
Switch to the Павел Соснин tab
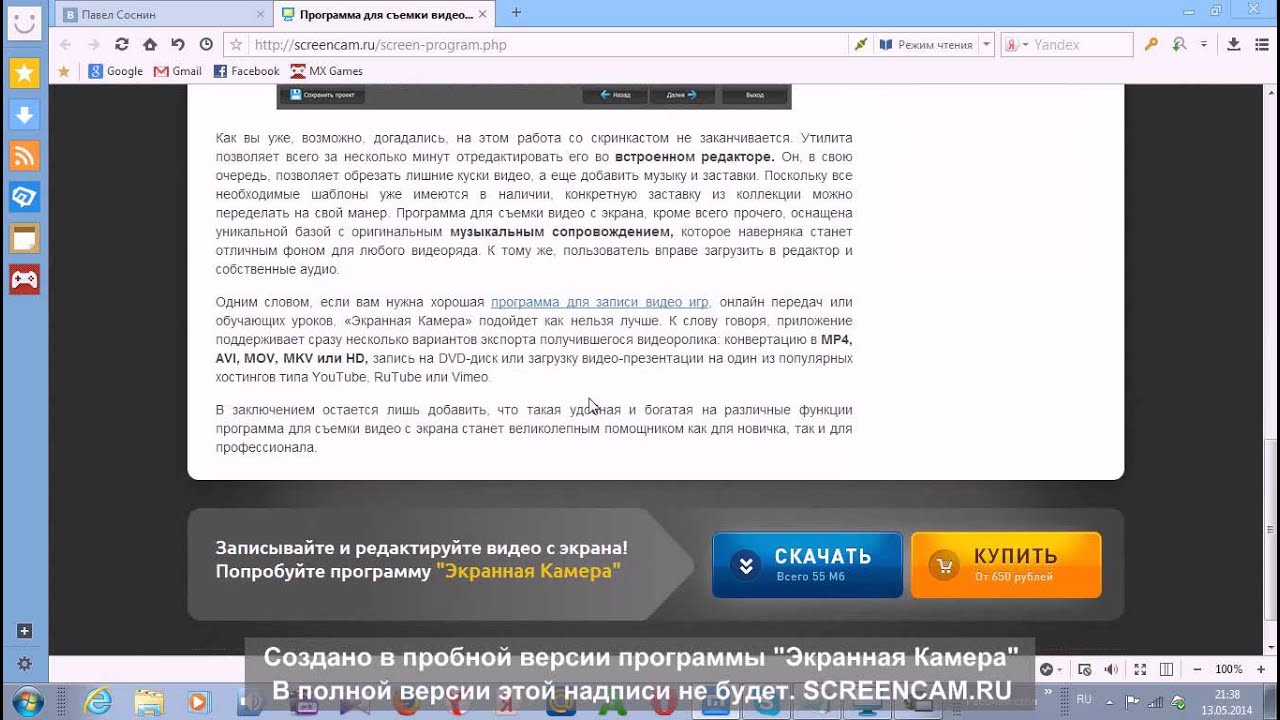pos(161,14)
